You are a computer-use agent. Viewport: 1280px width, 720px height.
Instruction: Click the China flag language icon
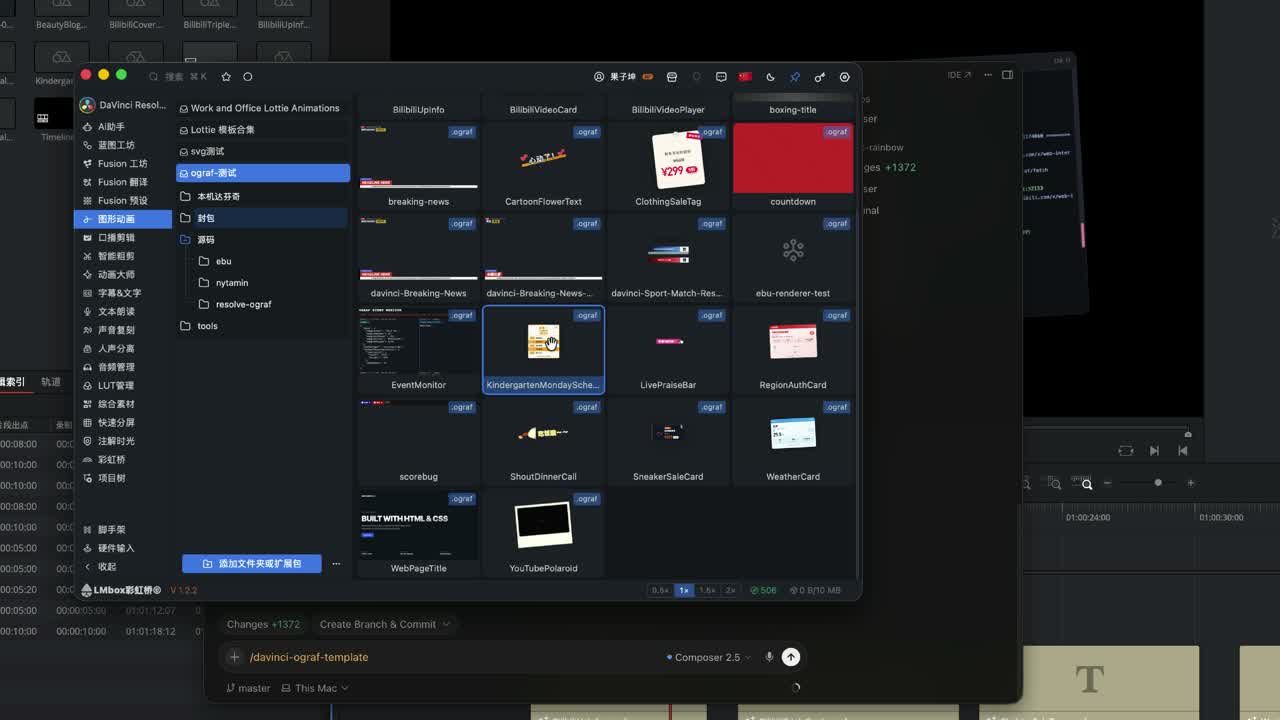[745, 76]
